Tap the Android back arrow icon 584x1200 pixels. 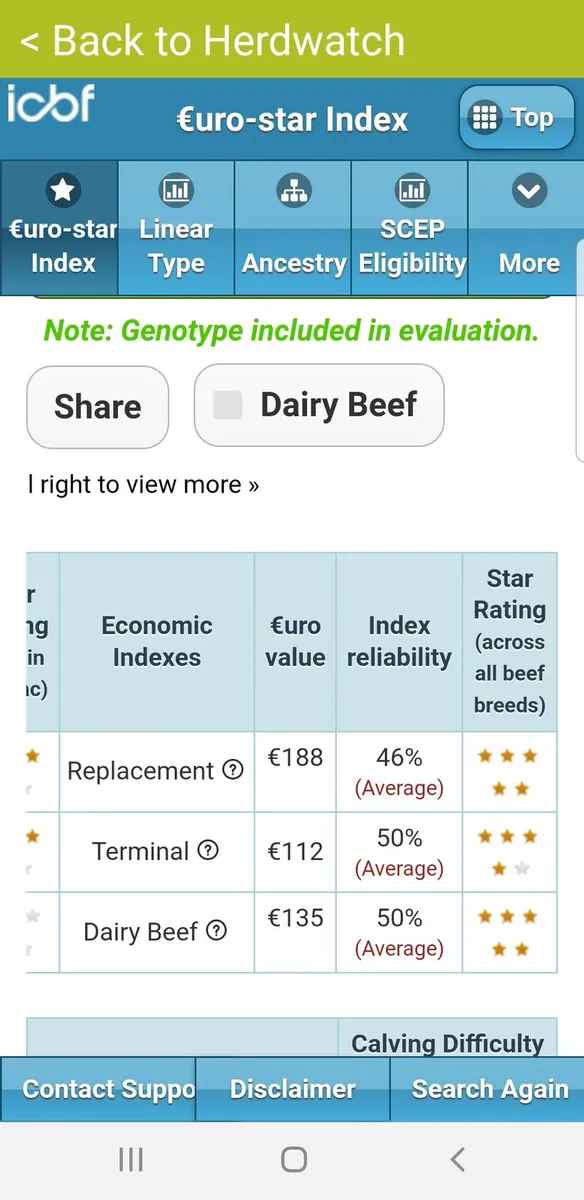(457, 1159)
